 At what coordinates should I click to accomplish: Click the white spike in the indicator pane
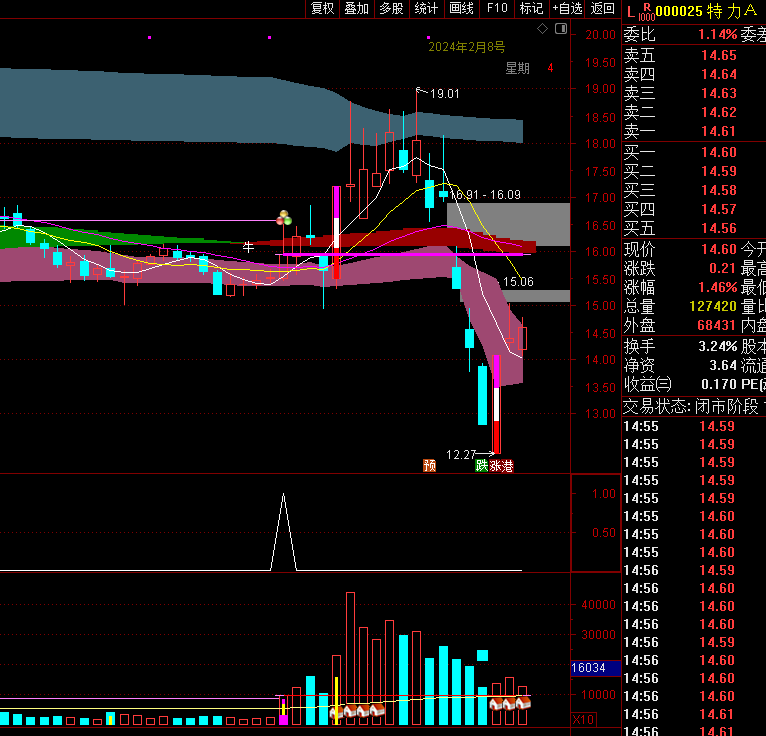(283, 531)
